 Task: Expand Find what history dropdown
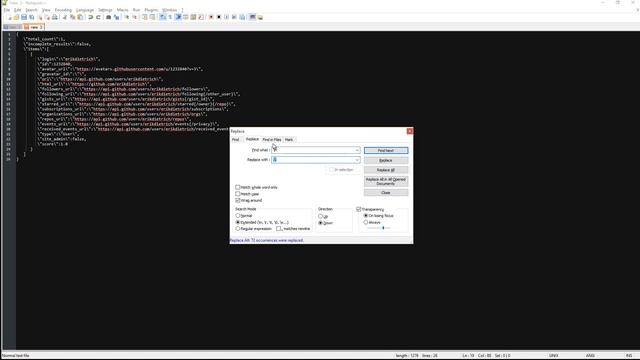(357, 150)
